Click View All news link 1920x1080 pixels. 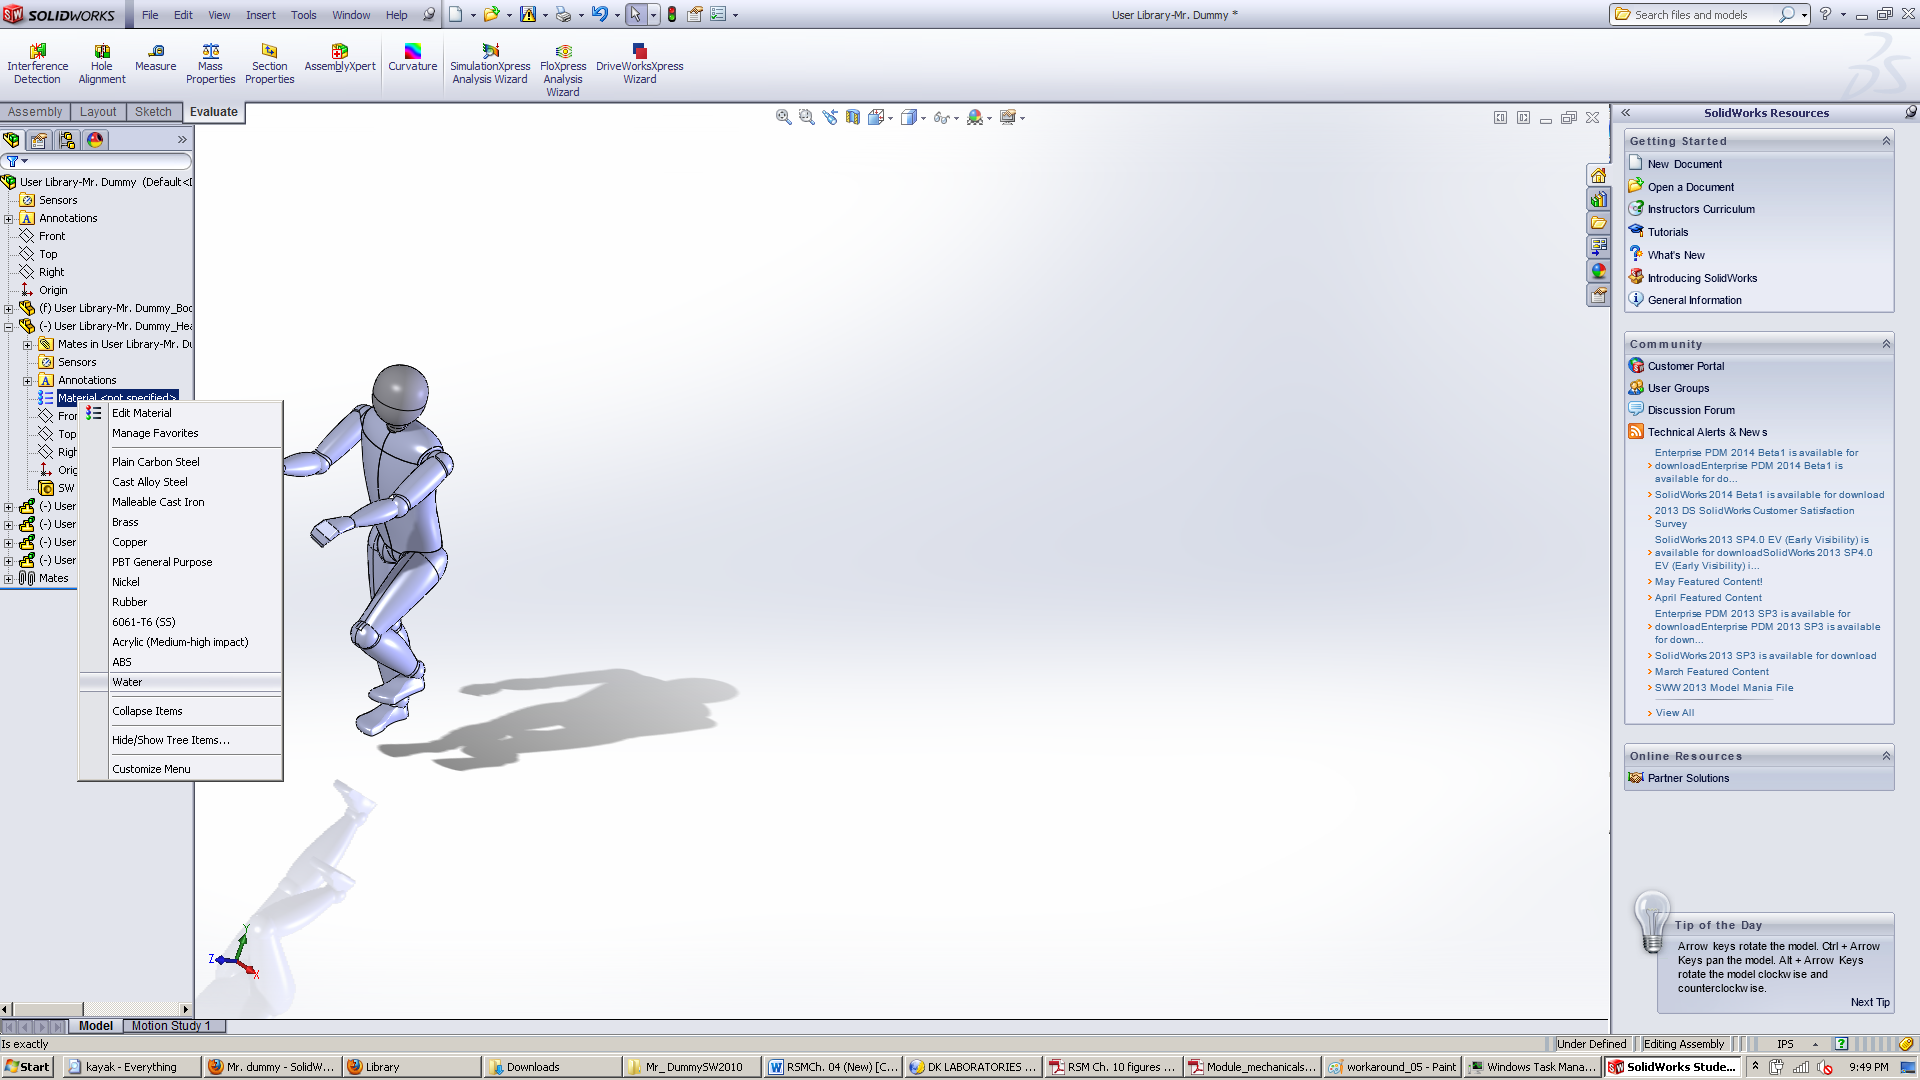pyautogui.click(x=1674, y=713)
